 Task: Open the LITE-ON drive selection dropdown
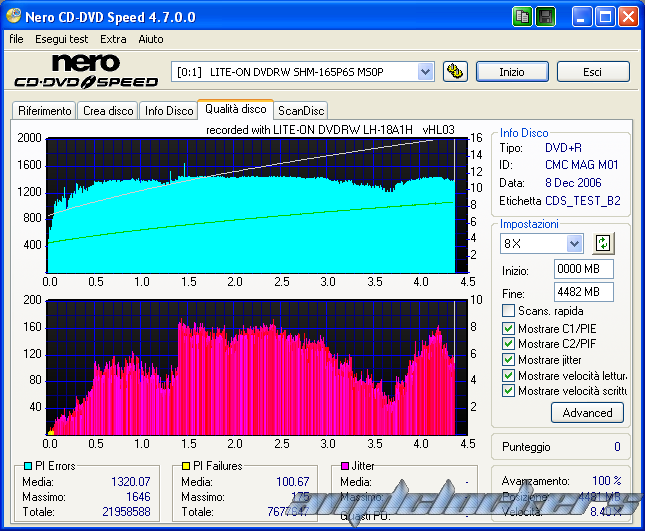[x=425, y=71]
